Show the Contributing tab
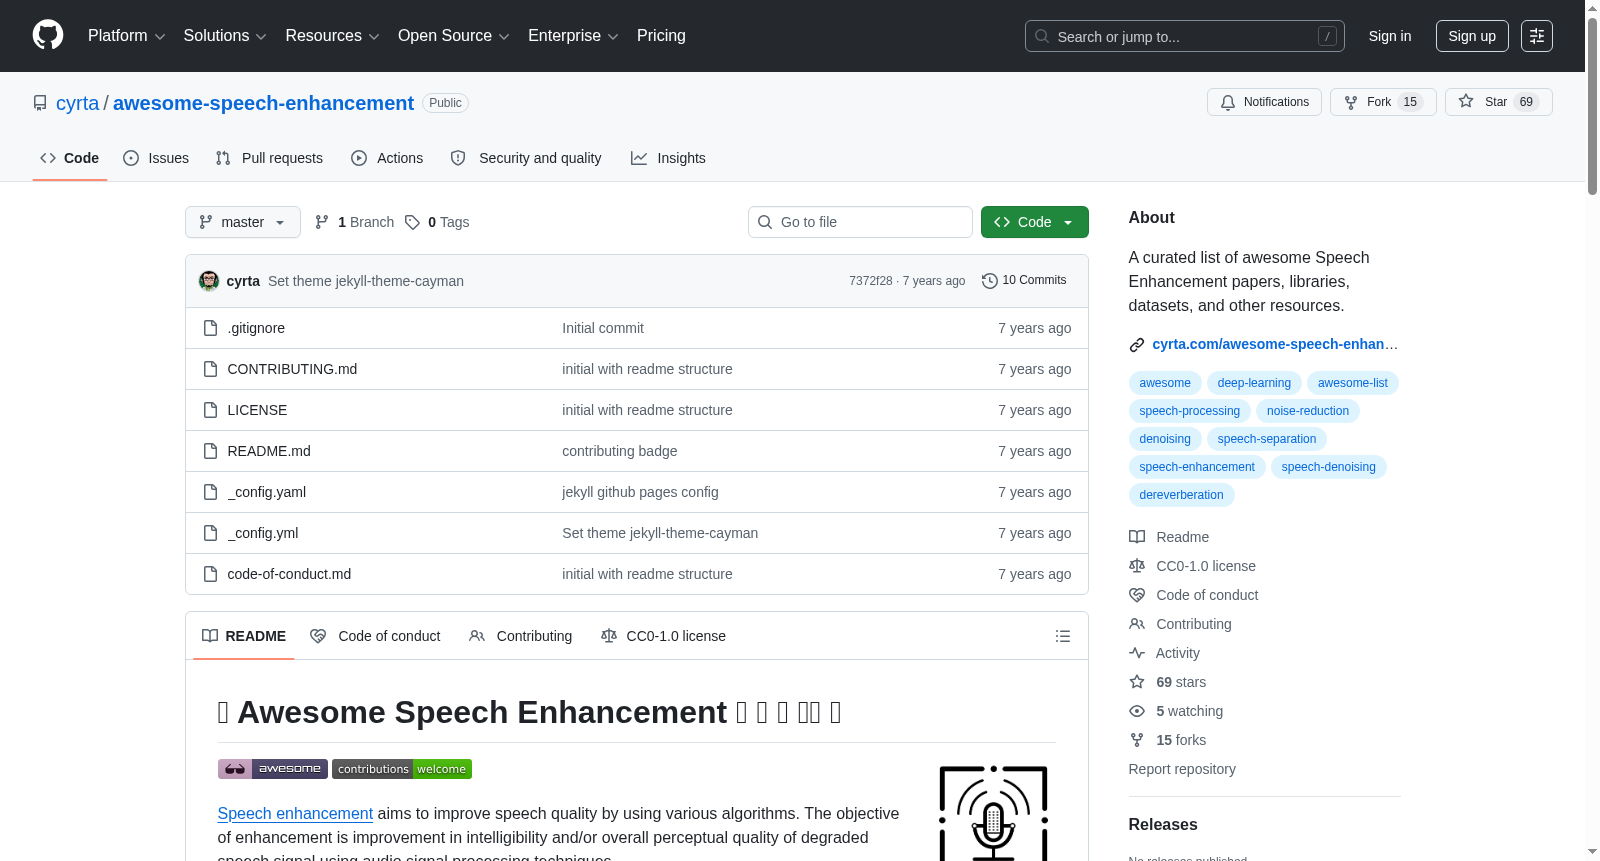 [x=520, y=636]
